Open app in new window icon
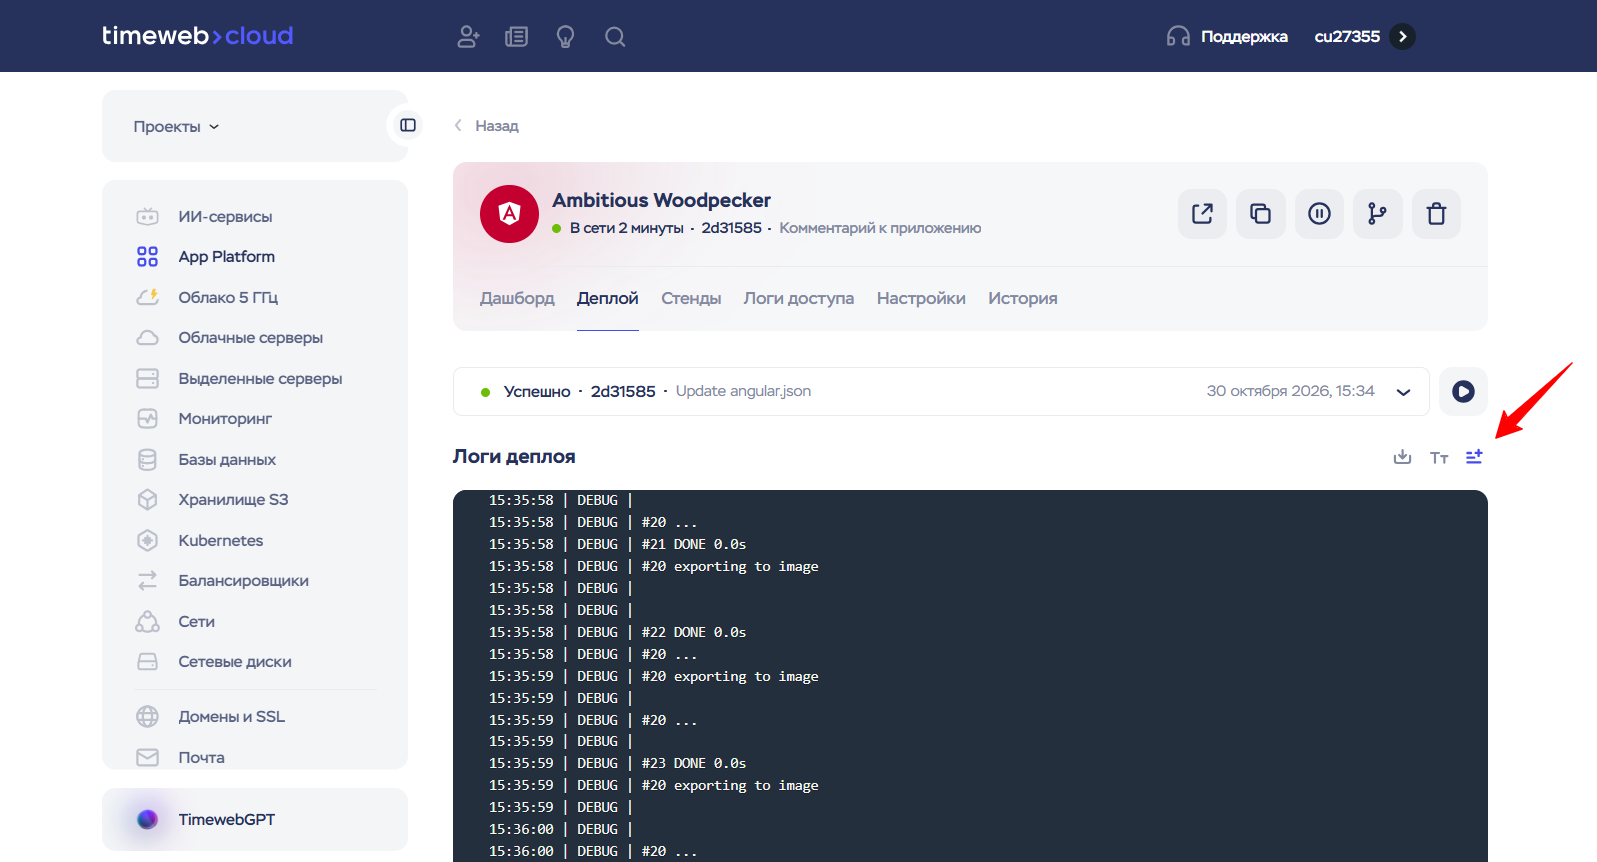The image size is (1597, 862). 1202,214
